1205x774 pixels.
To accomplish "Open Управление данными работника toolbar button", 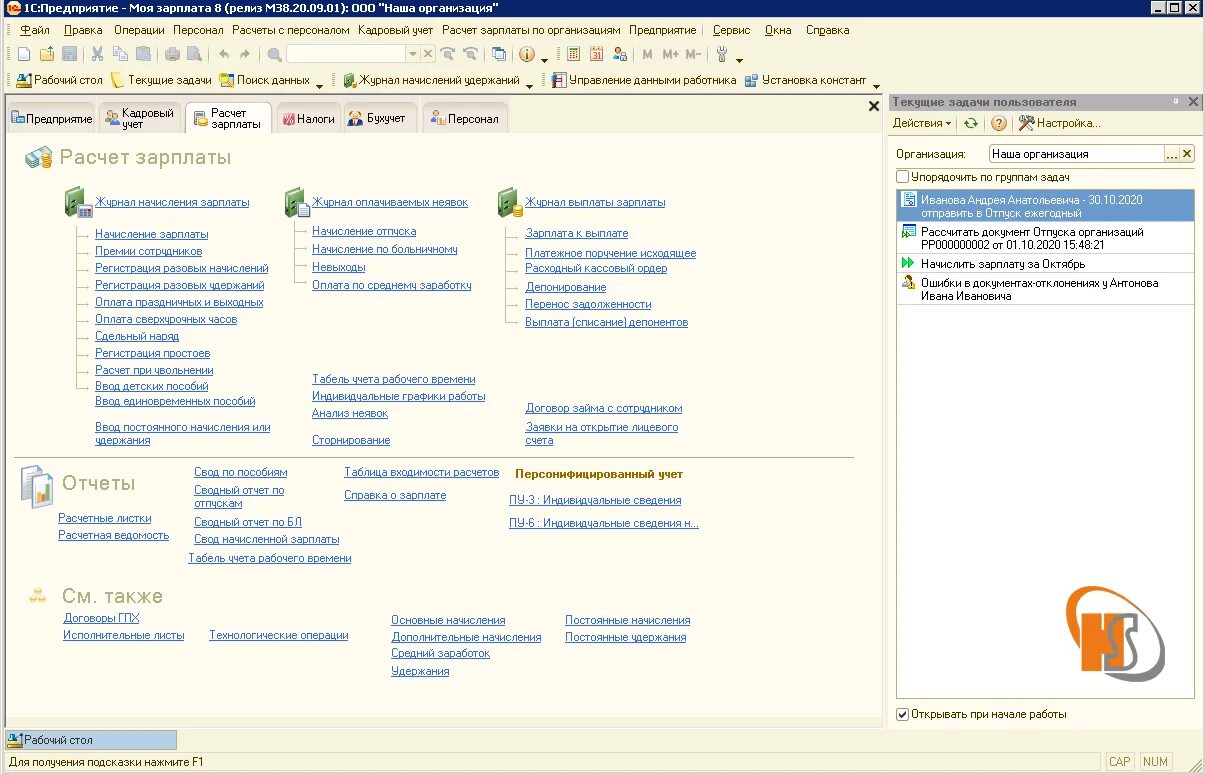I will [x=644, y=80].
